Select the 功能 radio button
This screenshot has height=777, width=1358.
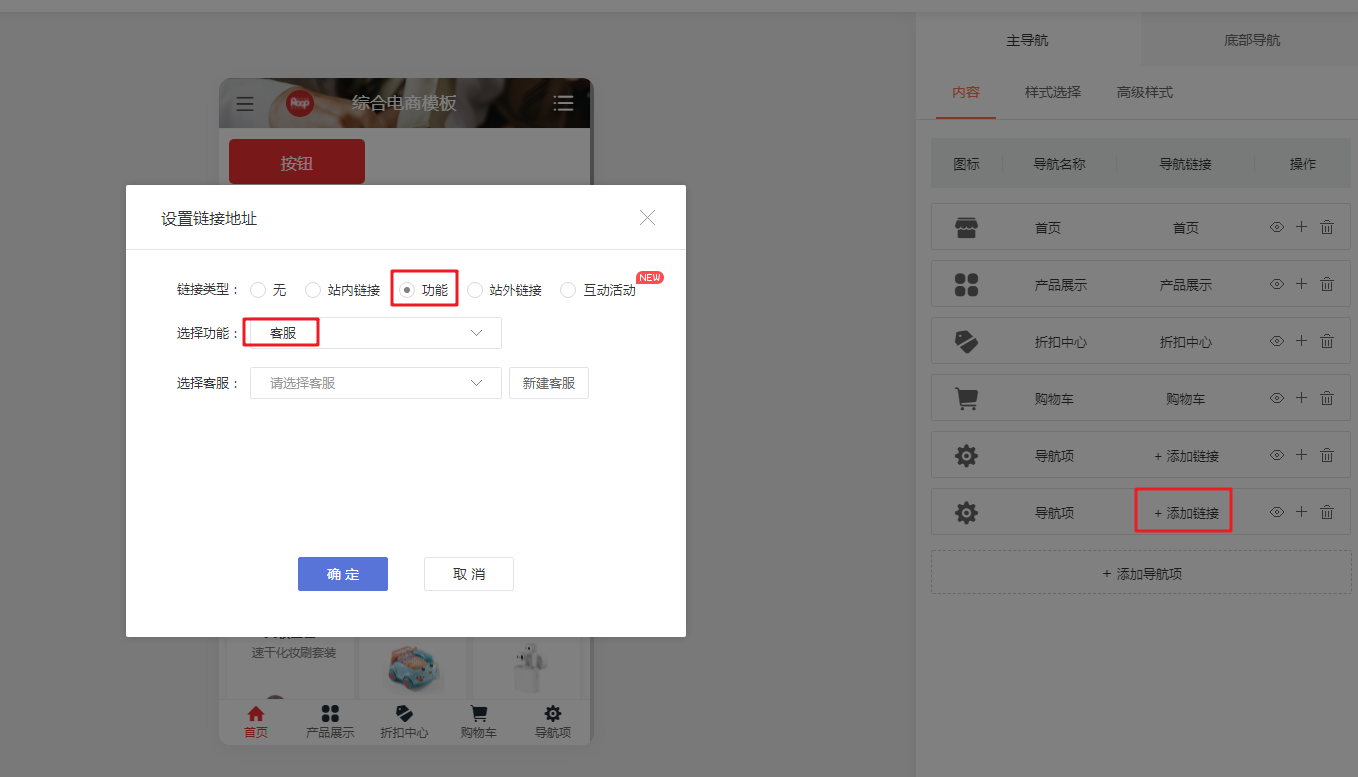pyautogui.click(x=407, y=290)
